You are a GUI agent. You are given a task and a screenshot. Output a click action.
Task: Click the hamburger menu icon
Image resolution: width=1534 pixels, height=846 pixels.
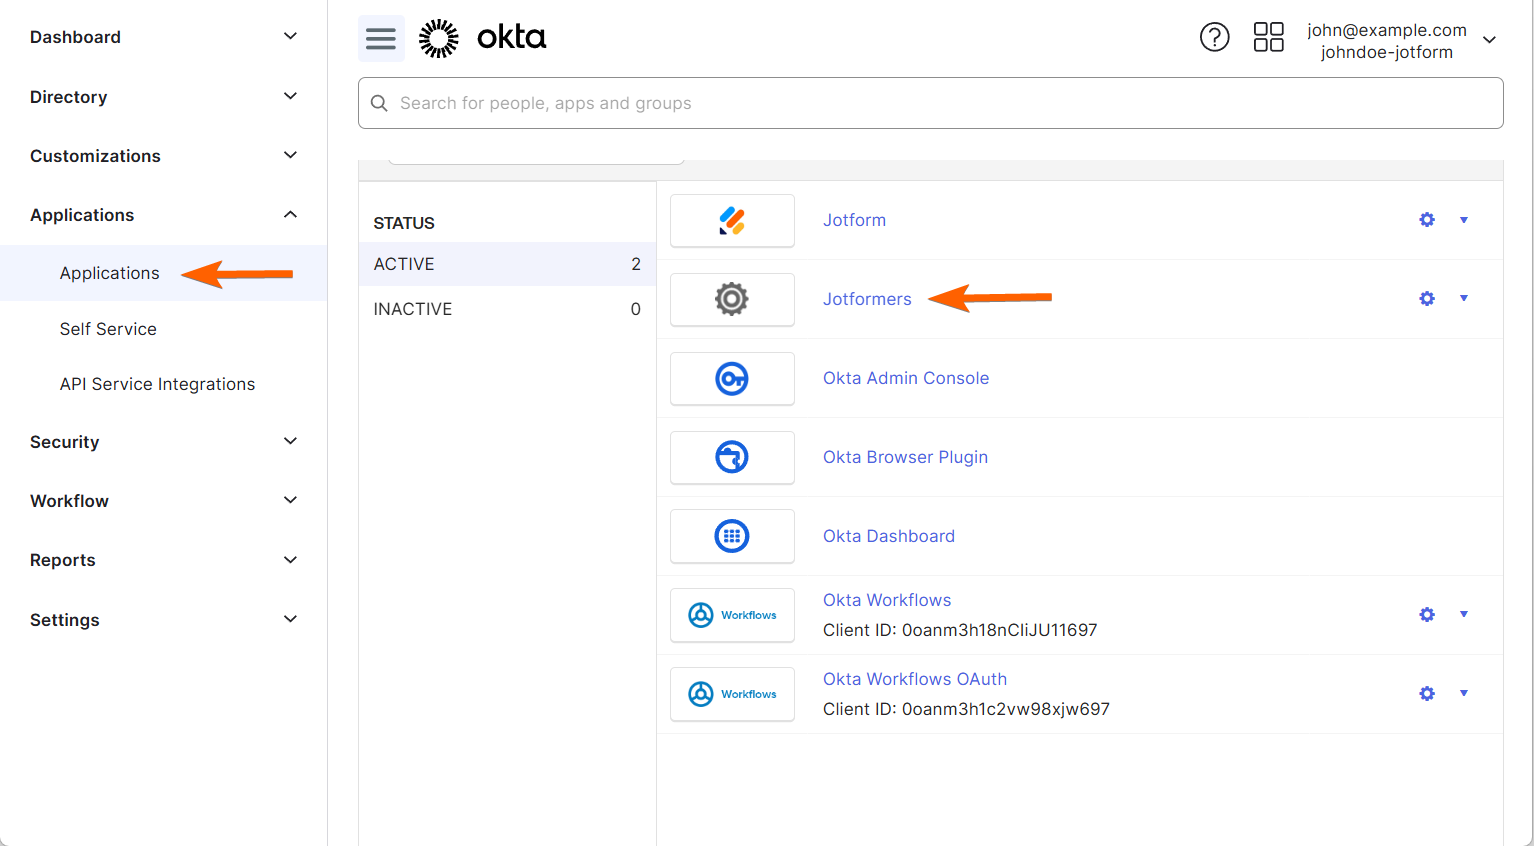coord(381,39)
